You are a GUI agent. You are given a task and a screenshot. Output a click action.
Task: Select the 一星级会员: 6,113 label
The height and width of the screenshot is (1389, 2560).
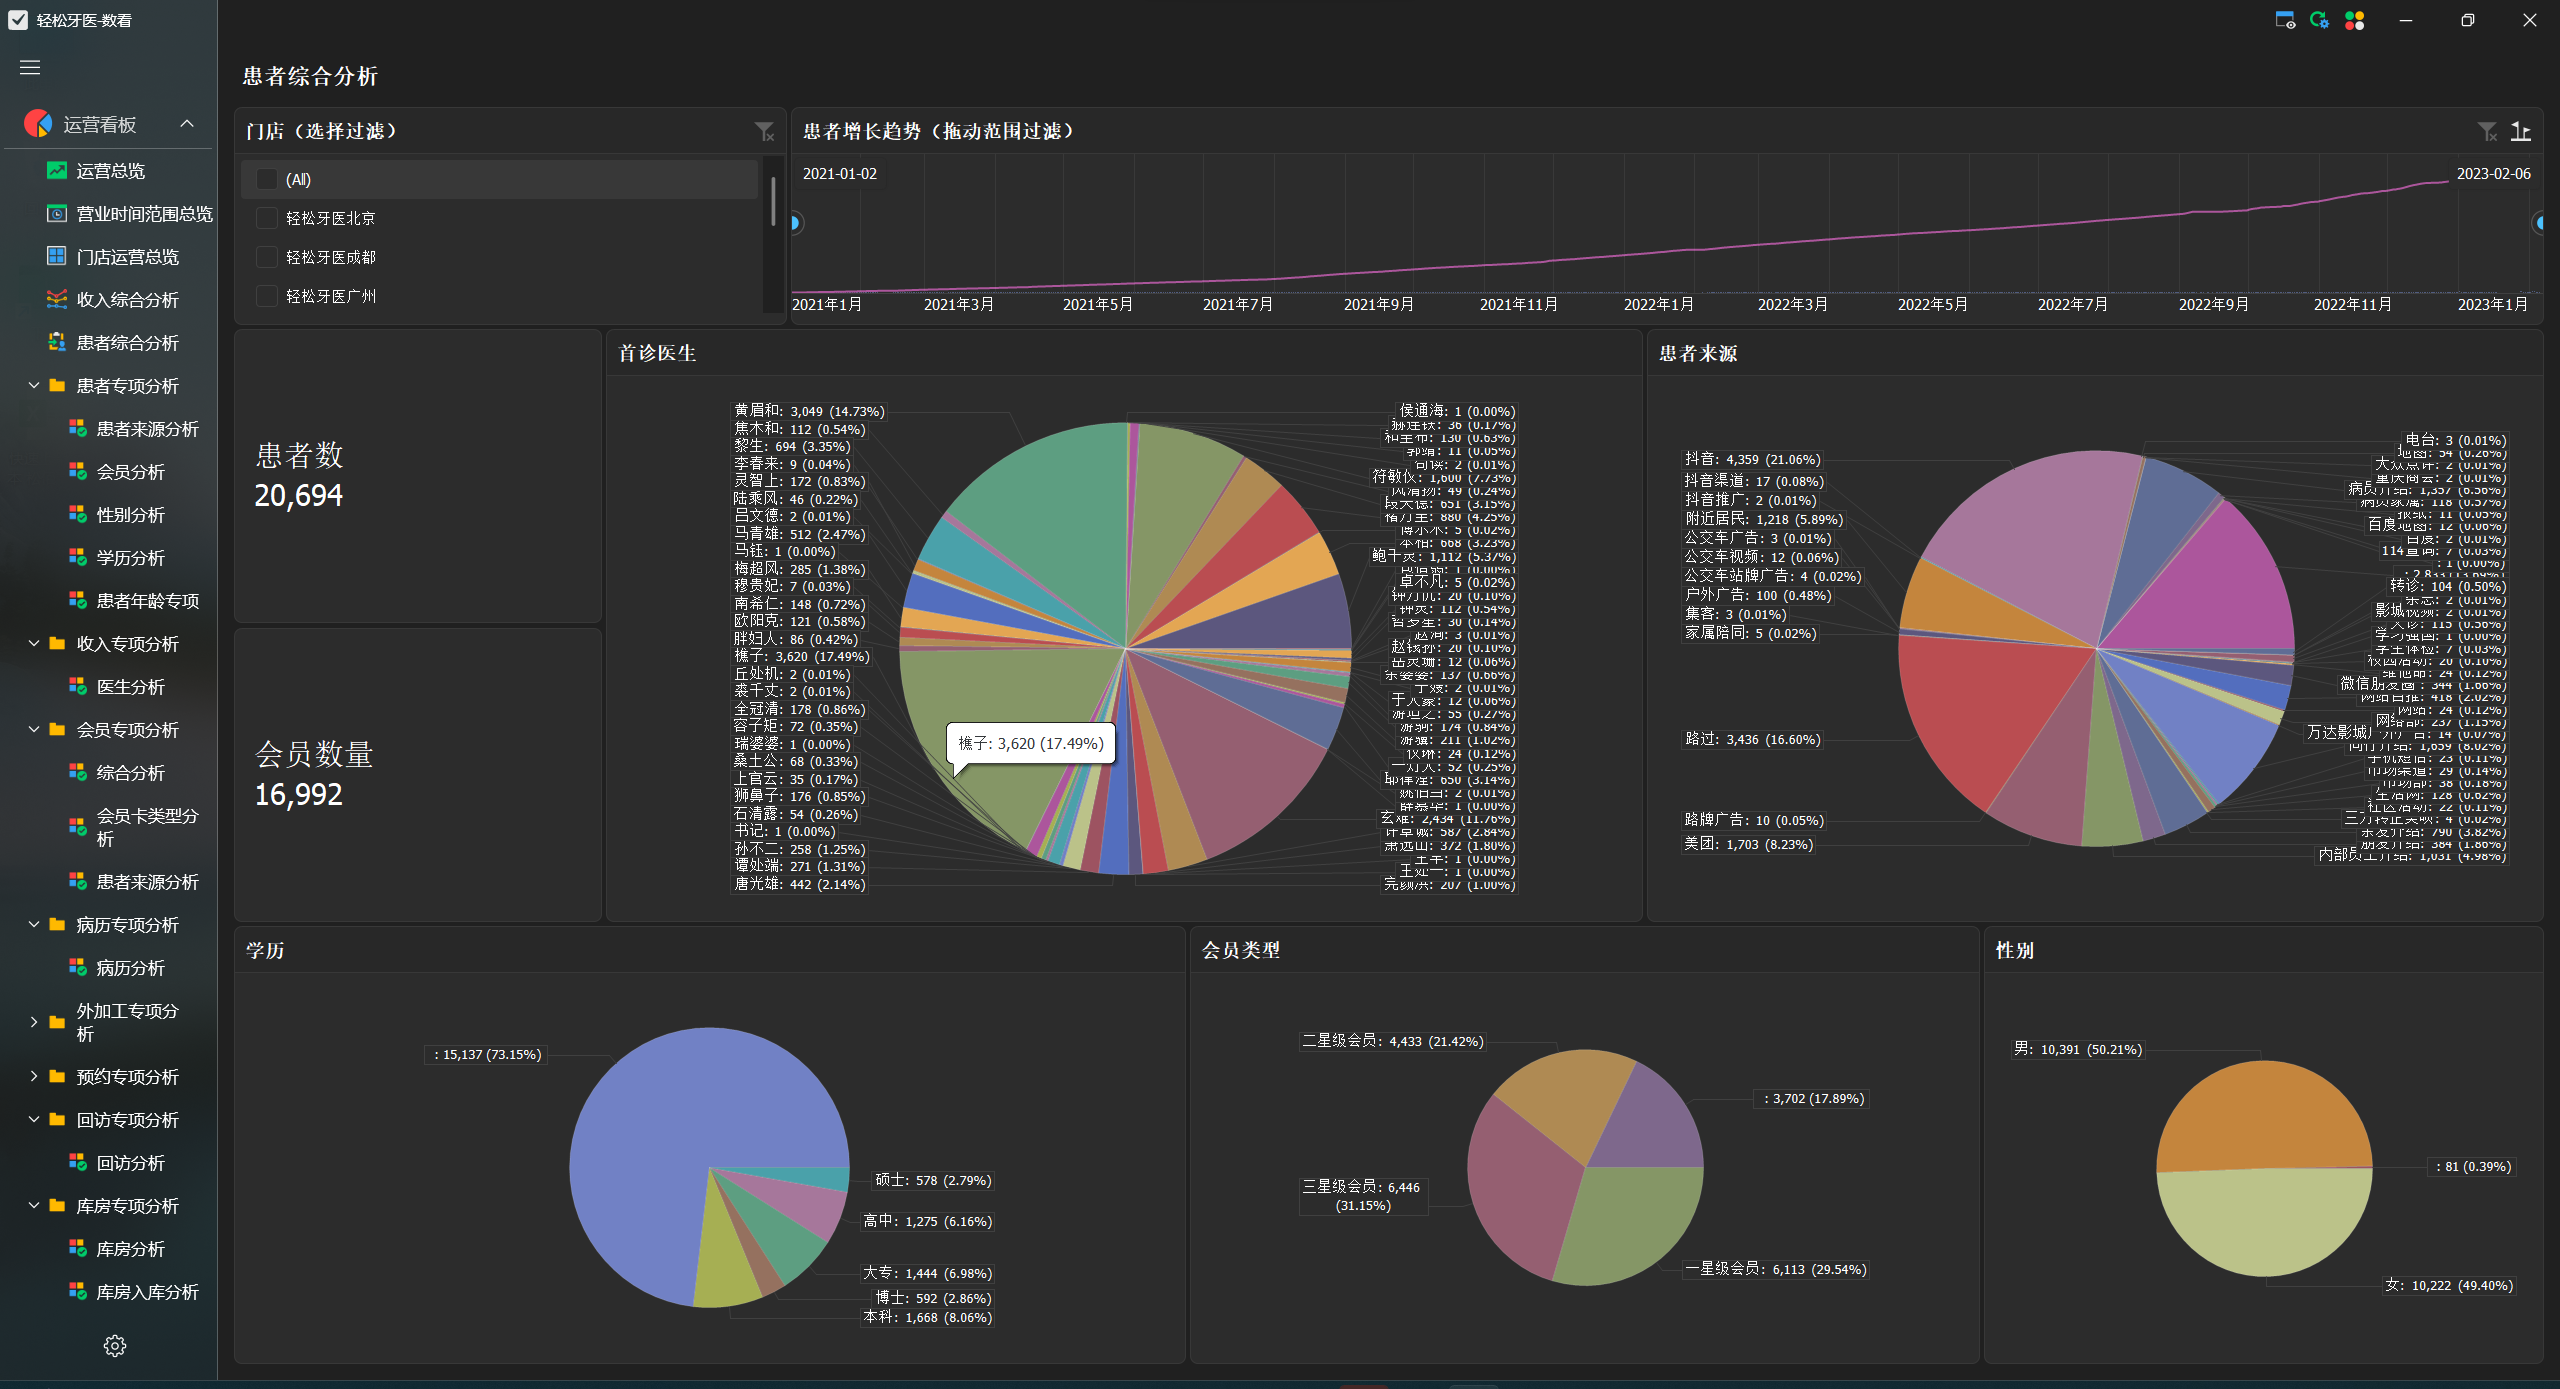1775,1269
